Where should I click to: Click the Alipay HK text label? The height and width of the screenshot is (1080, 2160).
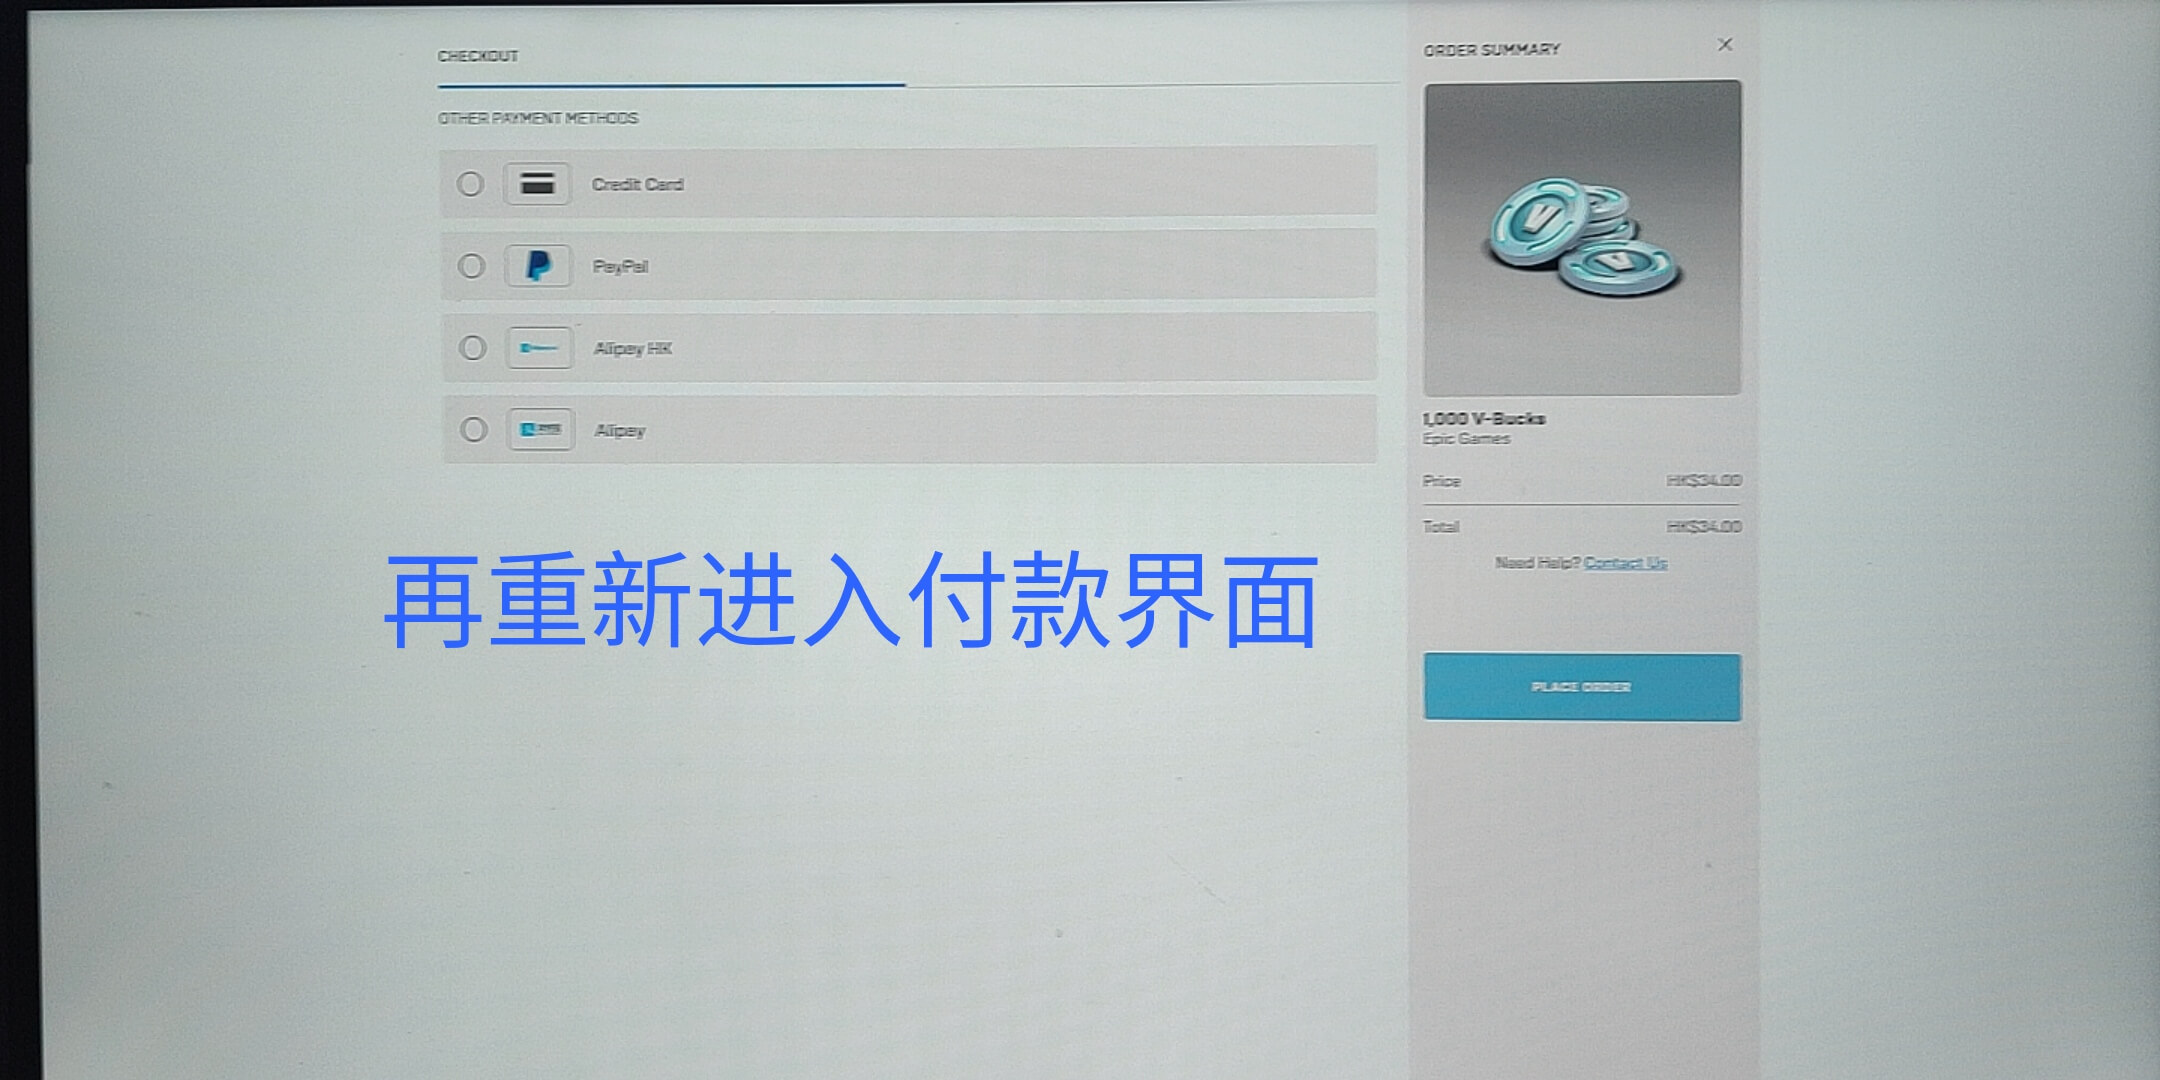[x=633, y=349]
